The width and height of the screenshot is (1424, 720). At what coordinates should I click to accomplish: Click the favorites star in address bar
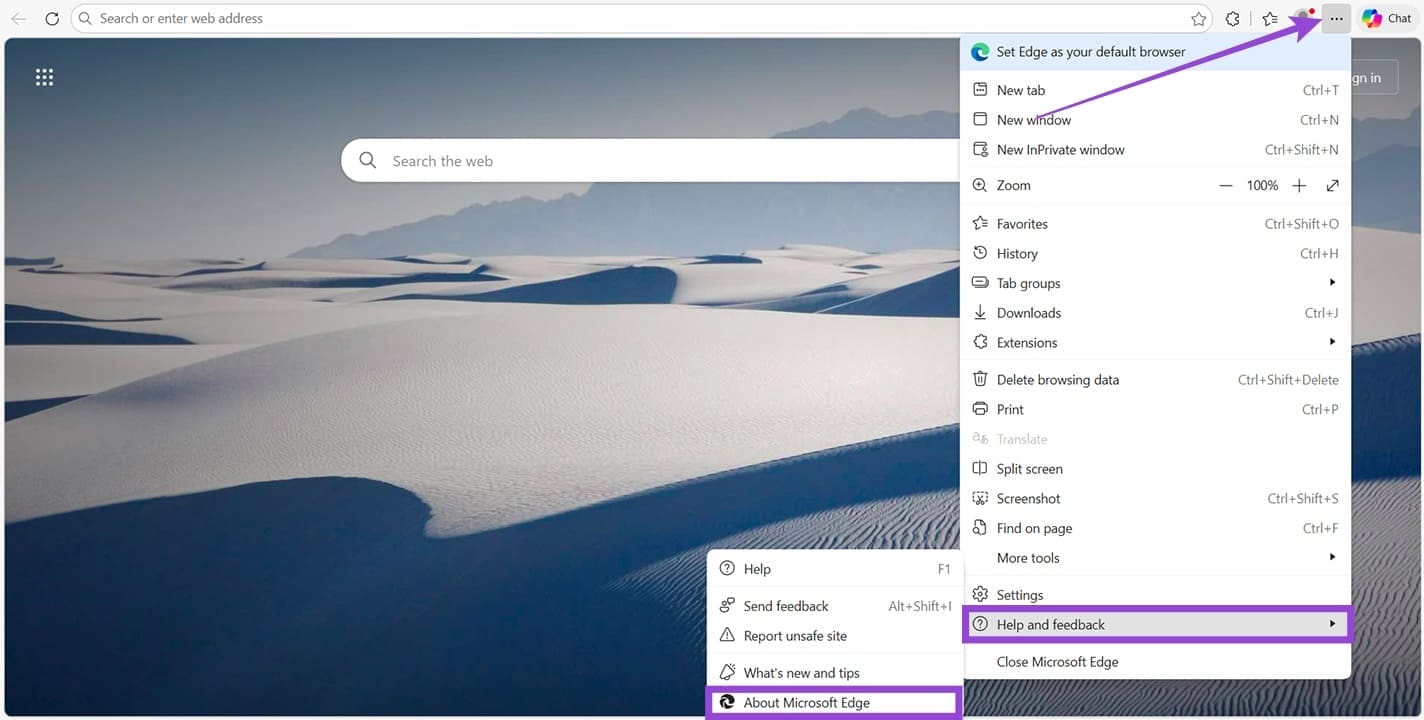[1198, 19]
